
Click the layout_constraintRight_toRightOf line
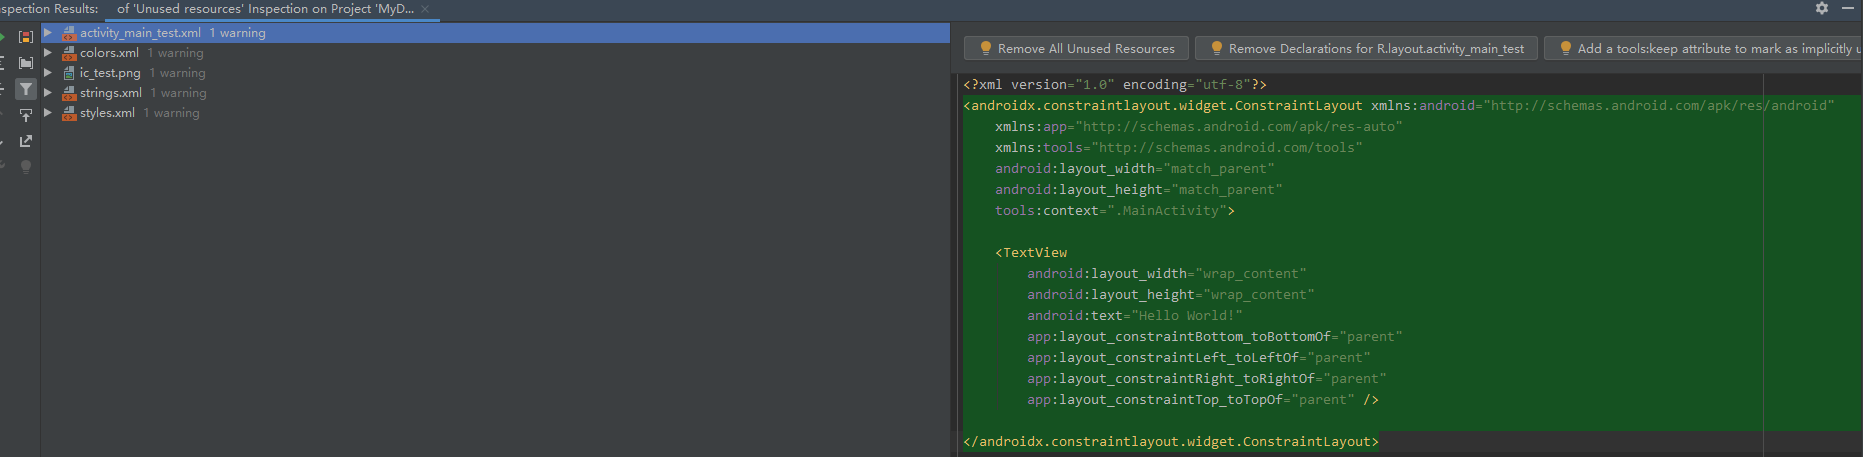point(1207,379)
